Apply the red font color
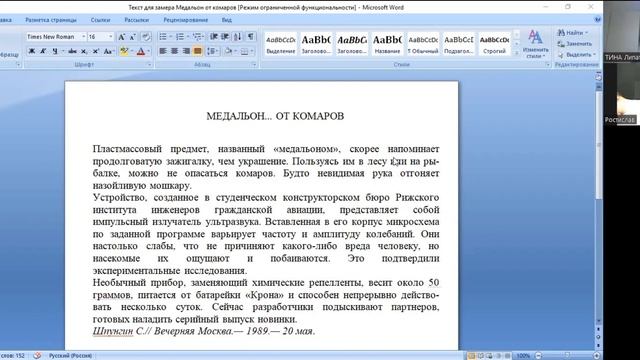Image resolution: width=640 pixels, height=360 pixels. pos(141,51)
